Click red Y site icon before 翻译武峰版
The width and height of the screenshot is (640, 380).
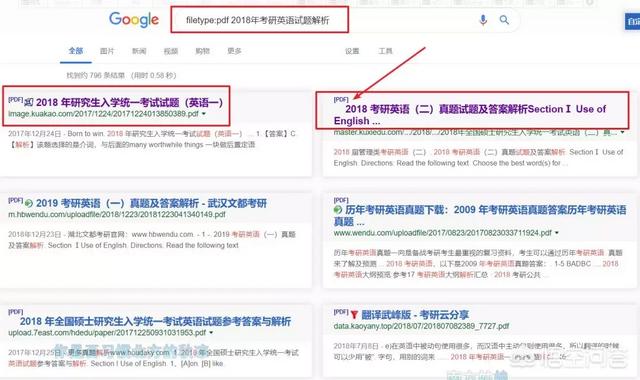click(x=354, y=315)
